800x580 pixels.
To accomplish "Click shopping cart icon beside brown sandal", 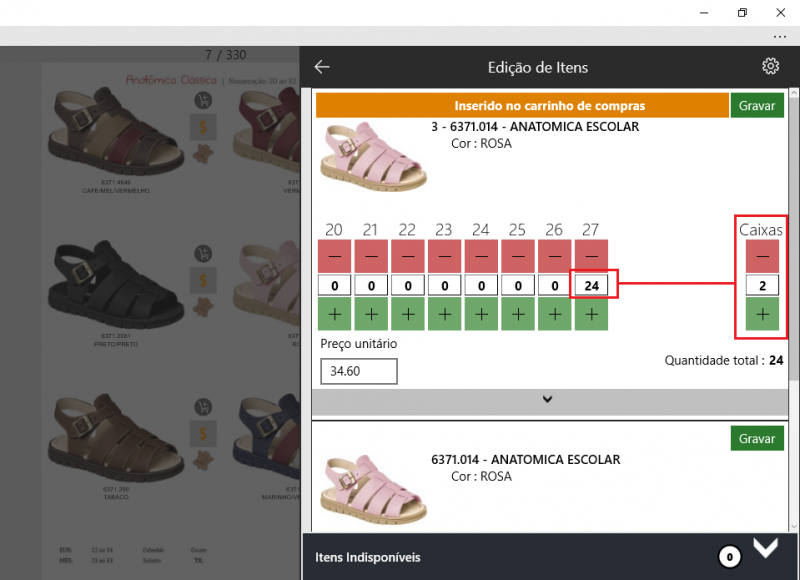I will click(203, 100).
